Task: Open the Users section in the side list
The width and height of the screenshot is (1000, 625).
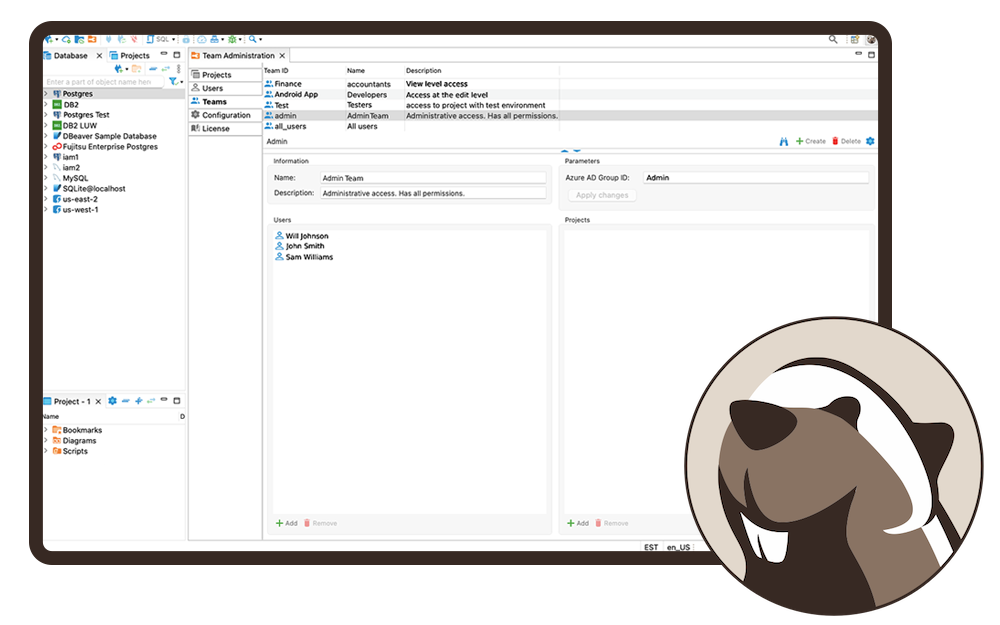Action: click(225, 88)
